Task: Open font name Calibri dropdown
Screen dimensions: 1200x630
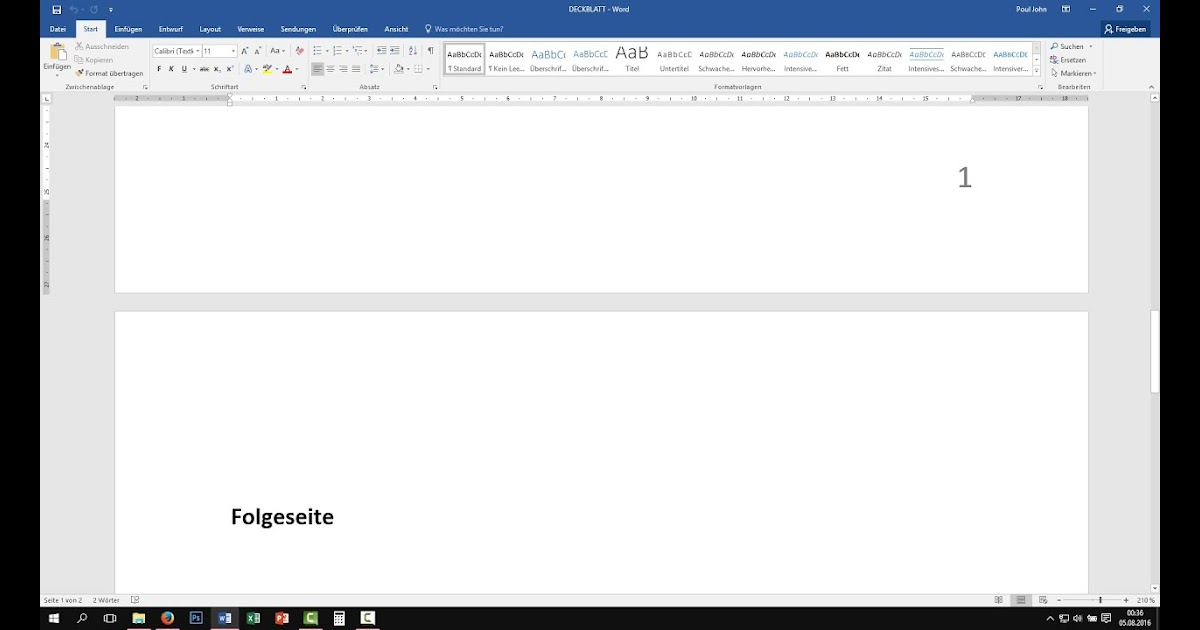Action: [198, 51]
